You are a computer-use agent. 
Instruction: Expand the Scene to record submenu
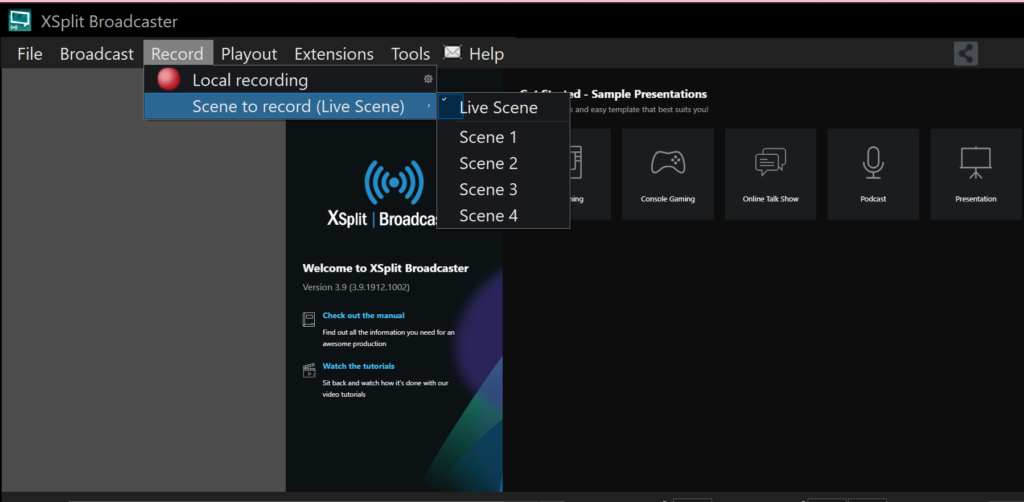(291, 106)
